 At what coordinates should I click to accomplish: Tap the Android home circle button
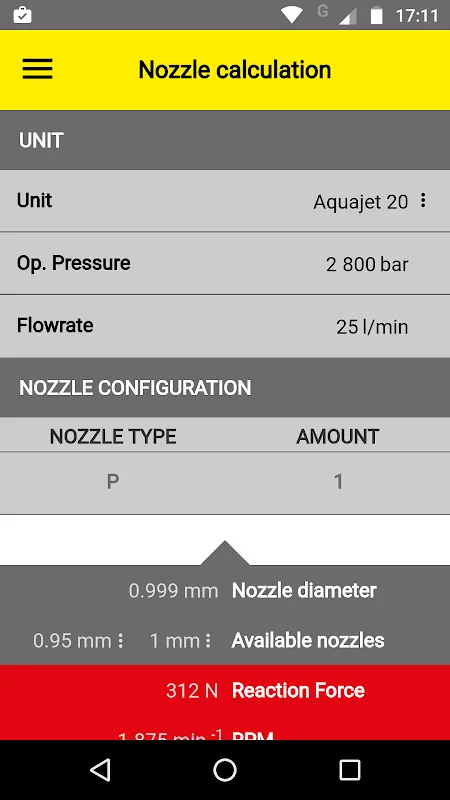(x=225, y=769)
